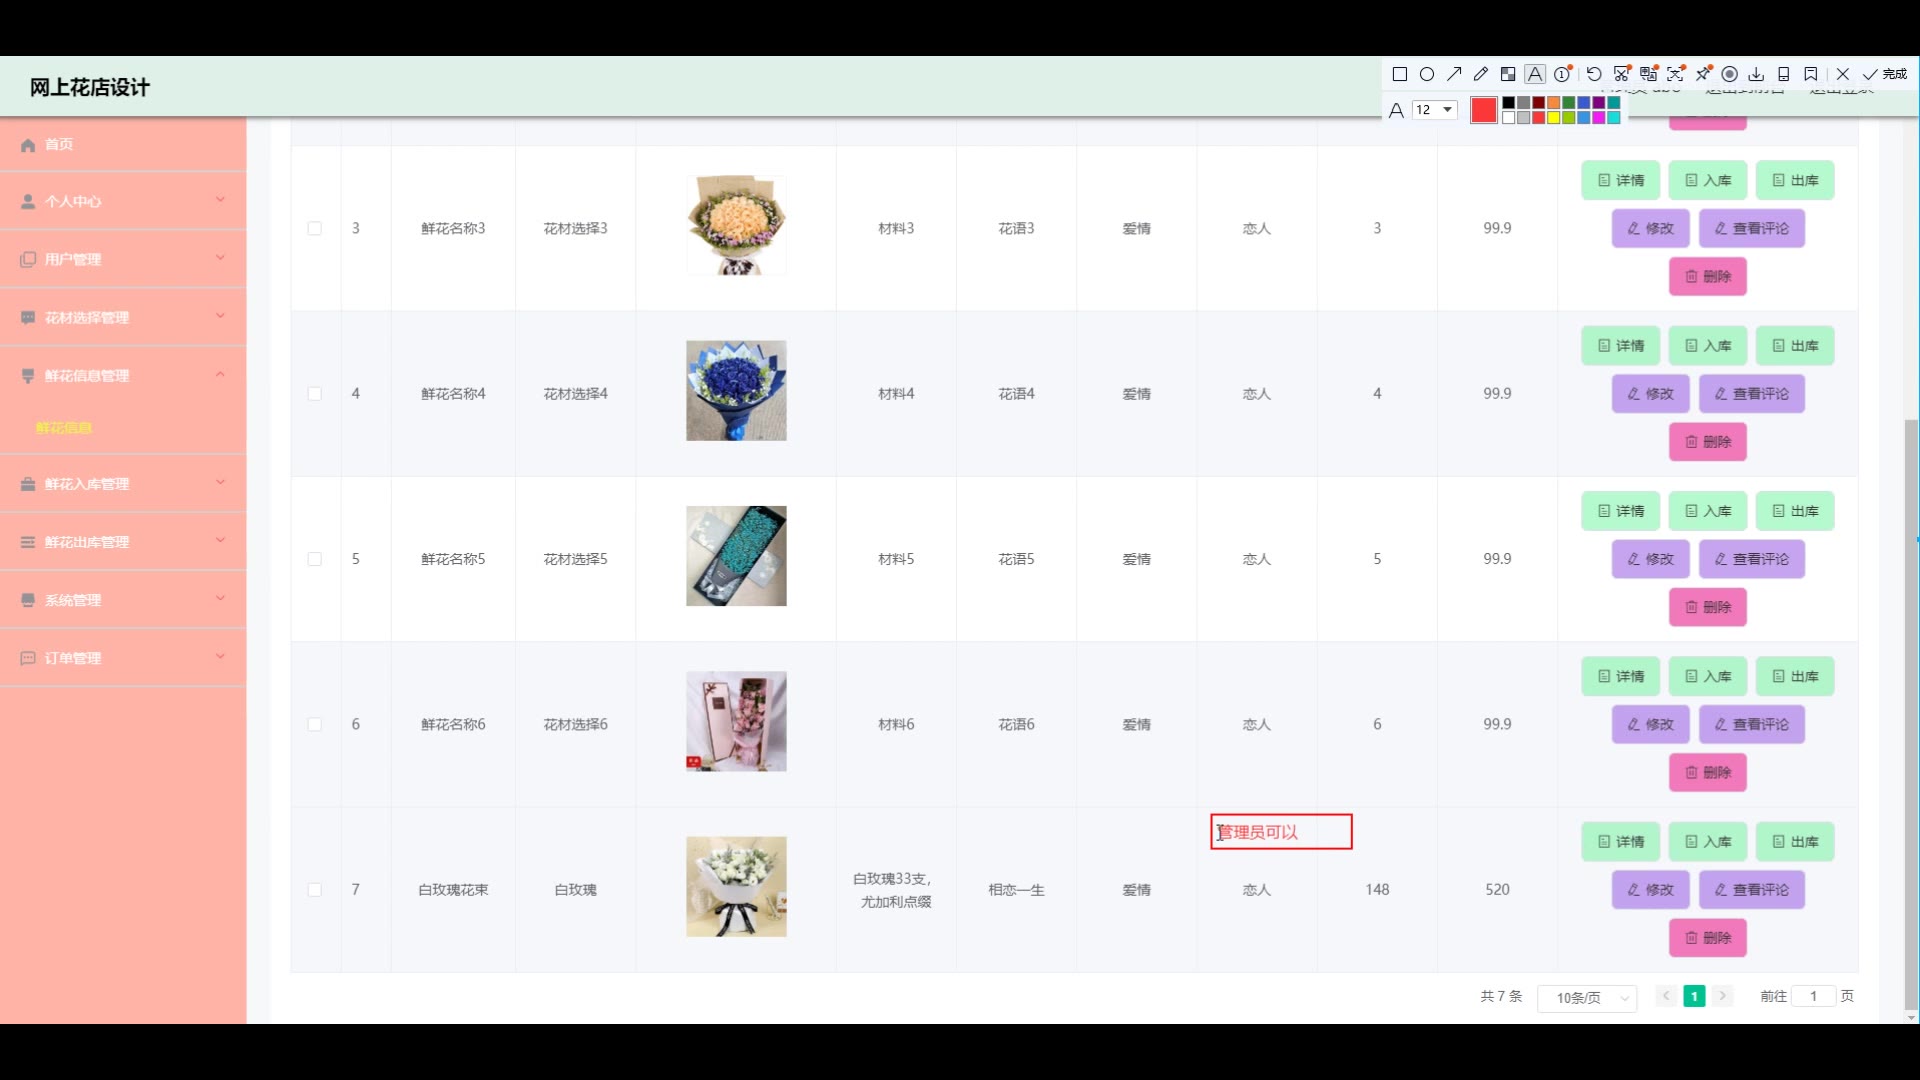Open the font size 12 dropdown
The height and width of the screenshot is (1080, 1920).
pos(1434,110)
